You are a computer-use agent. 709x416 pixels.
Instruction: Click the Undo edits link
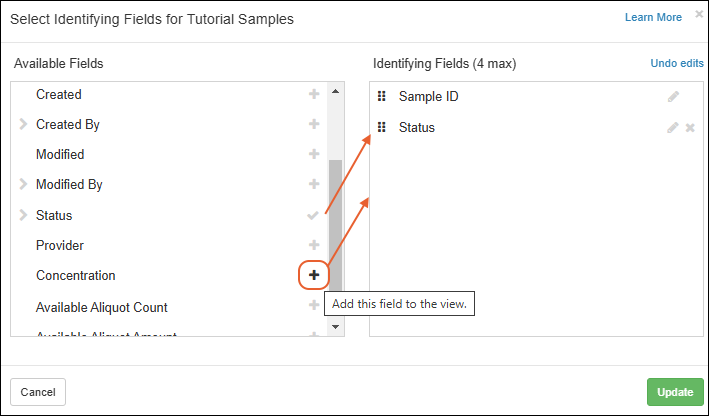pos(677,63)
